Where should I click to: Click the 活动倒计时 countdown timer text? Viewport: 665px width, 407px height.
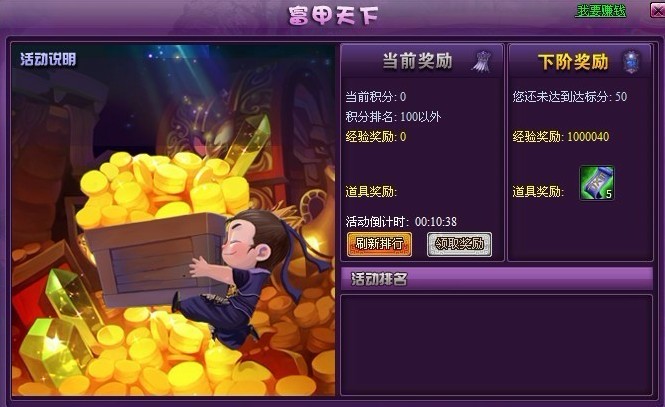(x=401, y=221)
